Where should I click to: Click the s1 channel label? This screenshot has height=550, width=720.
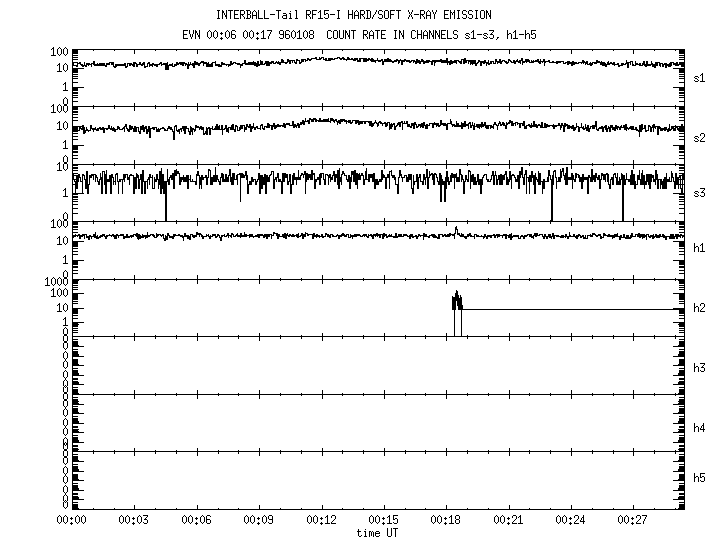pos(700,77)
